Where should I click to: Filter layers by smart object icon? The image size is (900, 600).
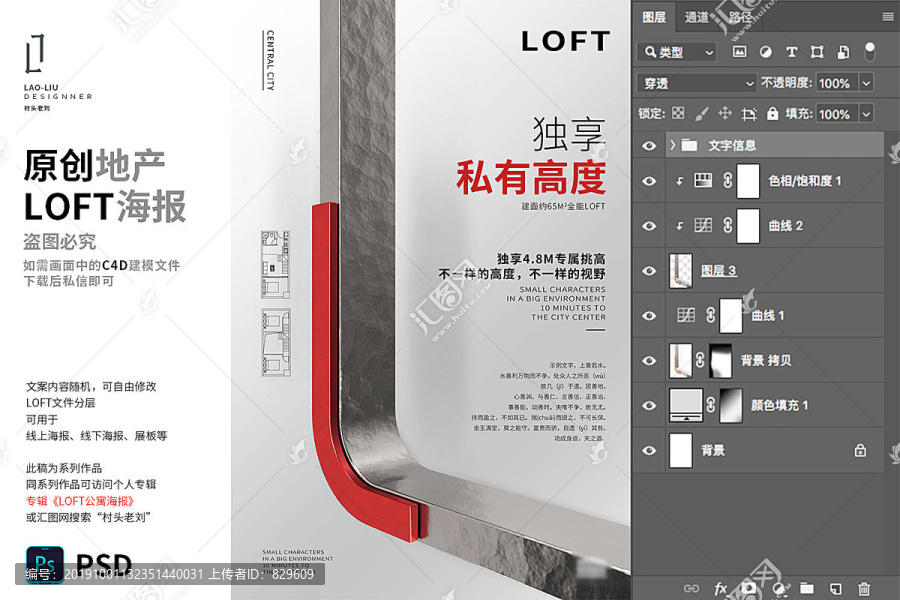coord(843,52)
